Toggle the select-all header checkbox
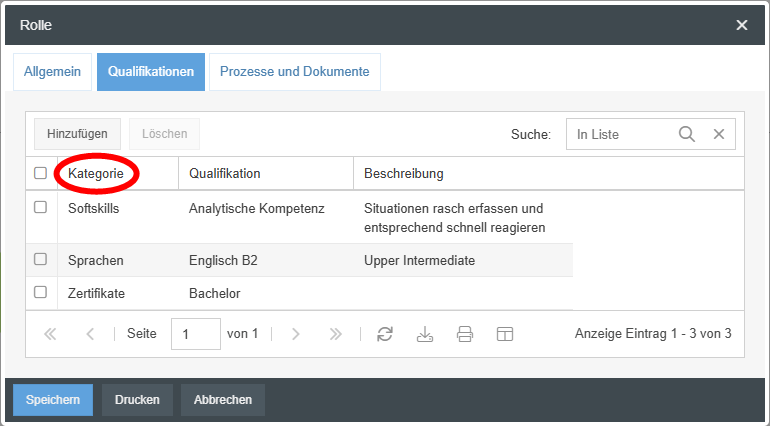This screenshot has width=770, height=426. point(40,173)
